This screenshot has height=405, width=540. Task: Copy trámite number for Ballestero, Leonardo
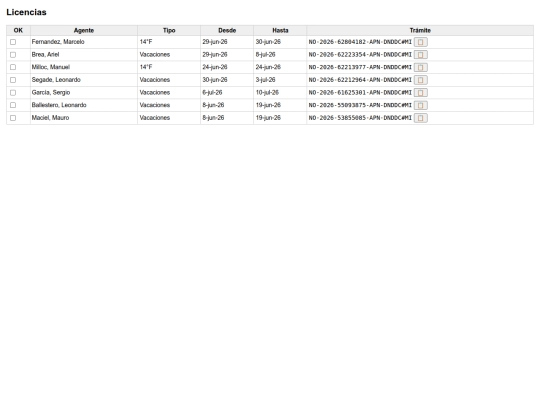pyautogui.click(x=420, y=105)
